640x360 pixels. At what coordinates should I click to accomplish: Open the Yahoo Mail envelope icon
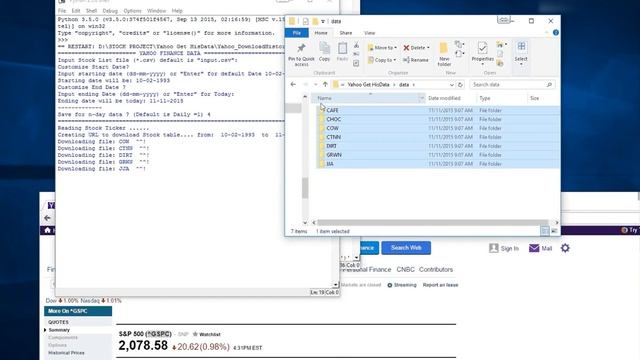[x=534, y=248]
